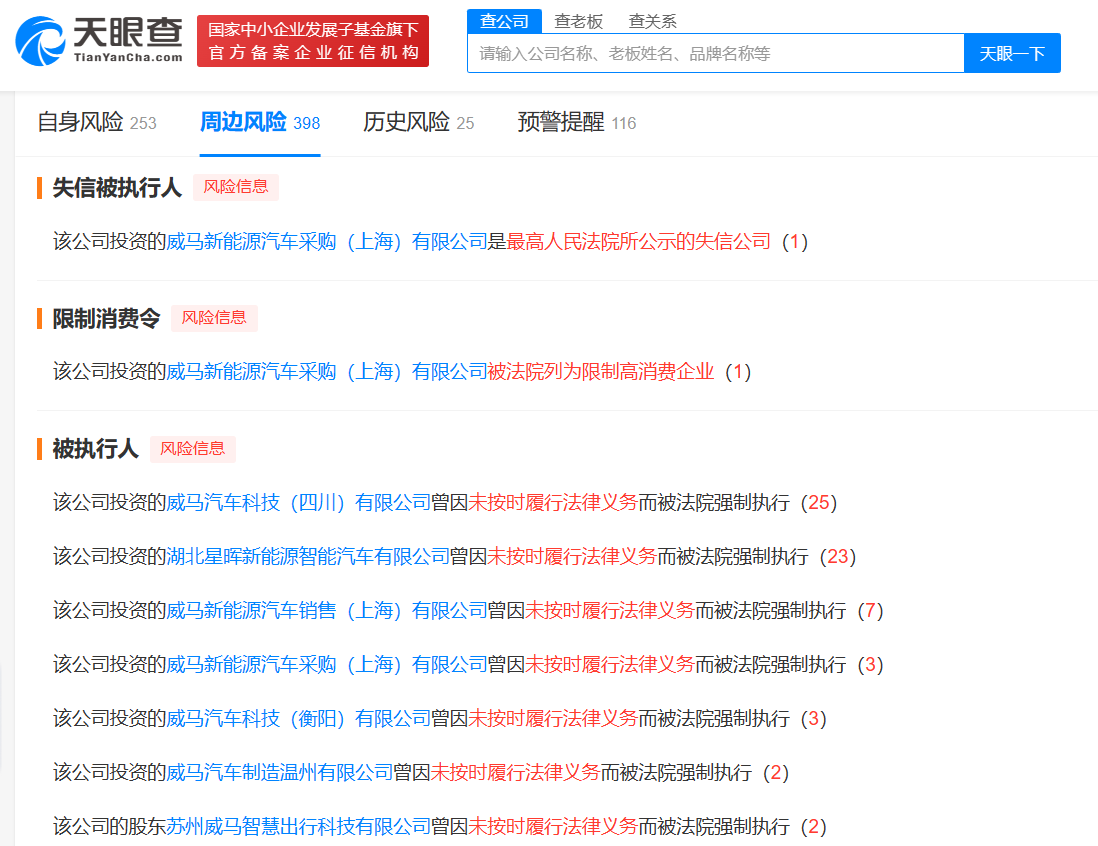Click the 限制消费令 section heading
Viewport: 1098px width, 846px height.
(106, 319)
